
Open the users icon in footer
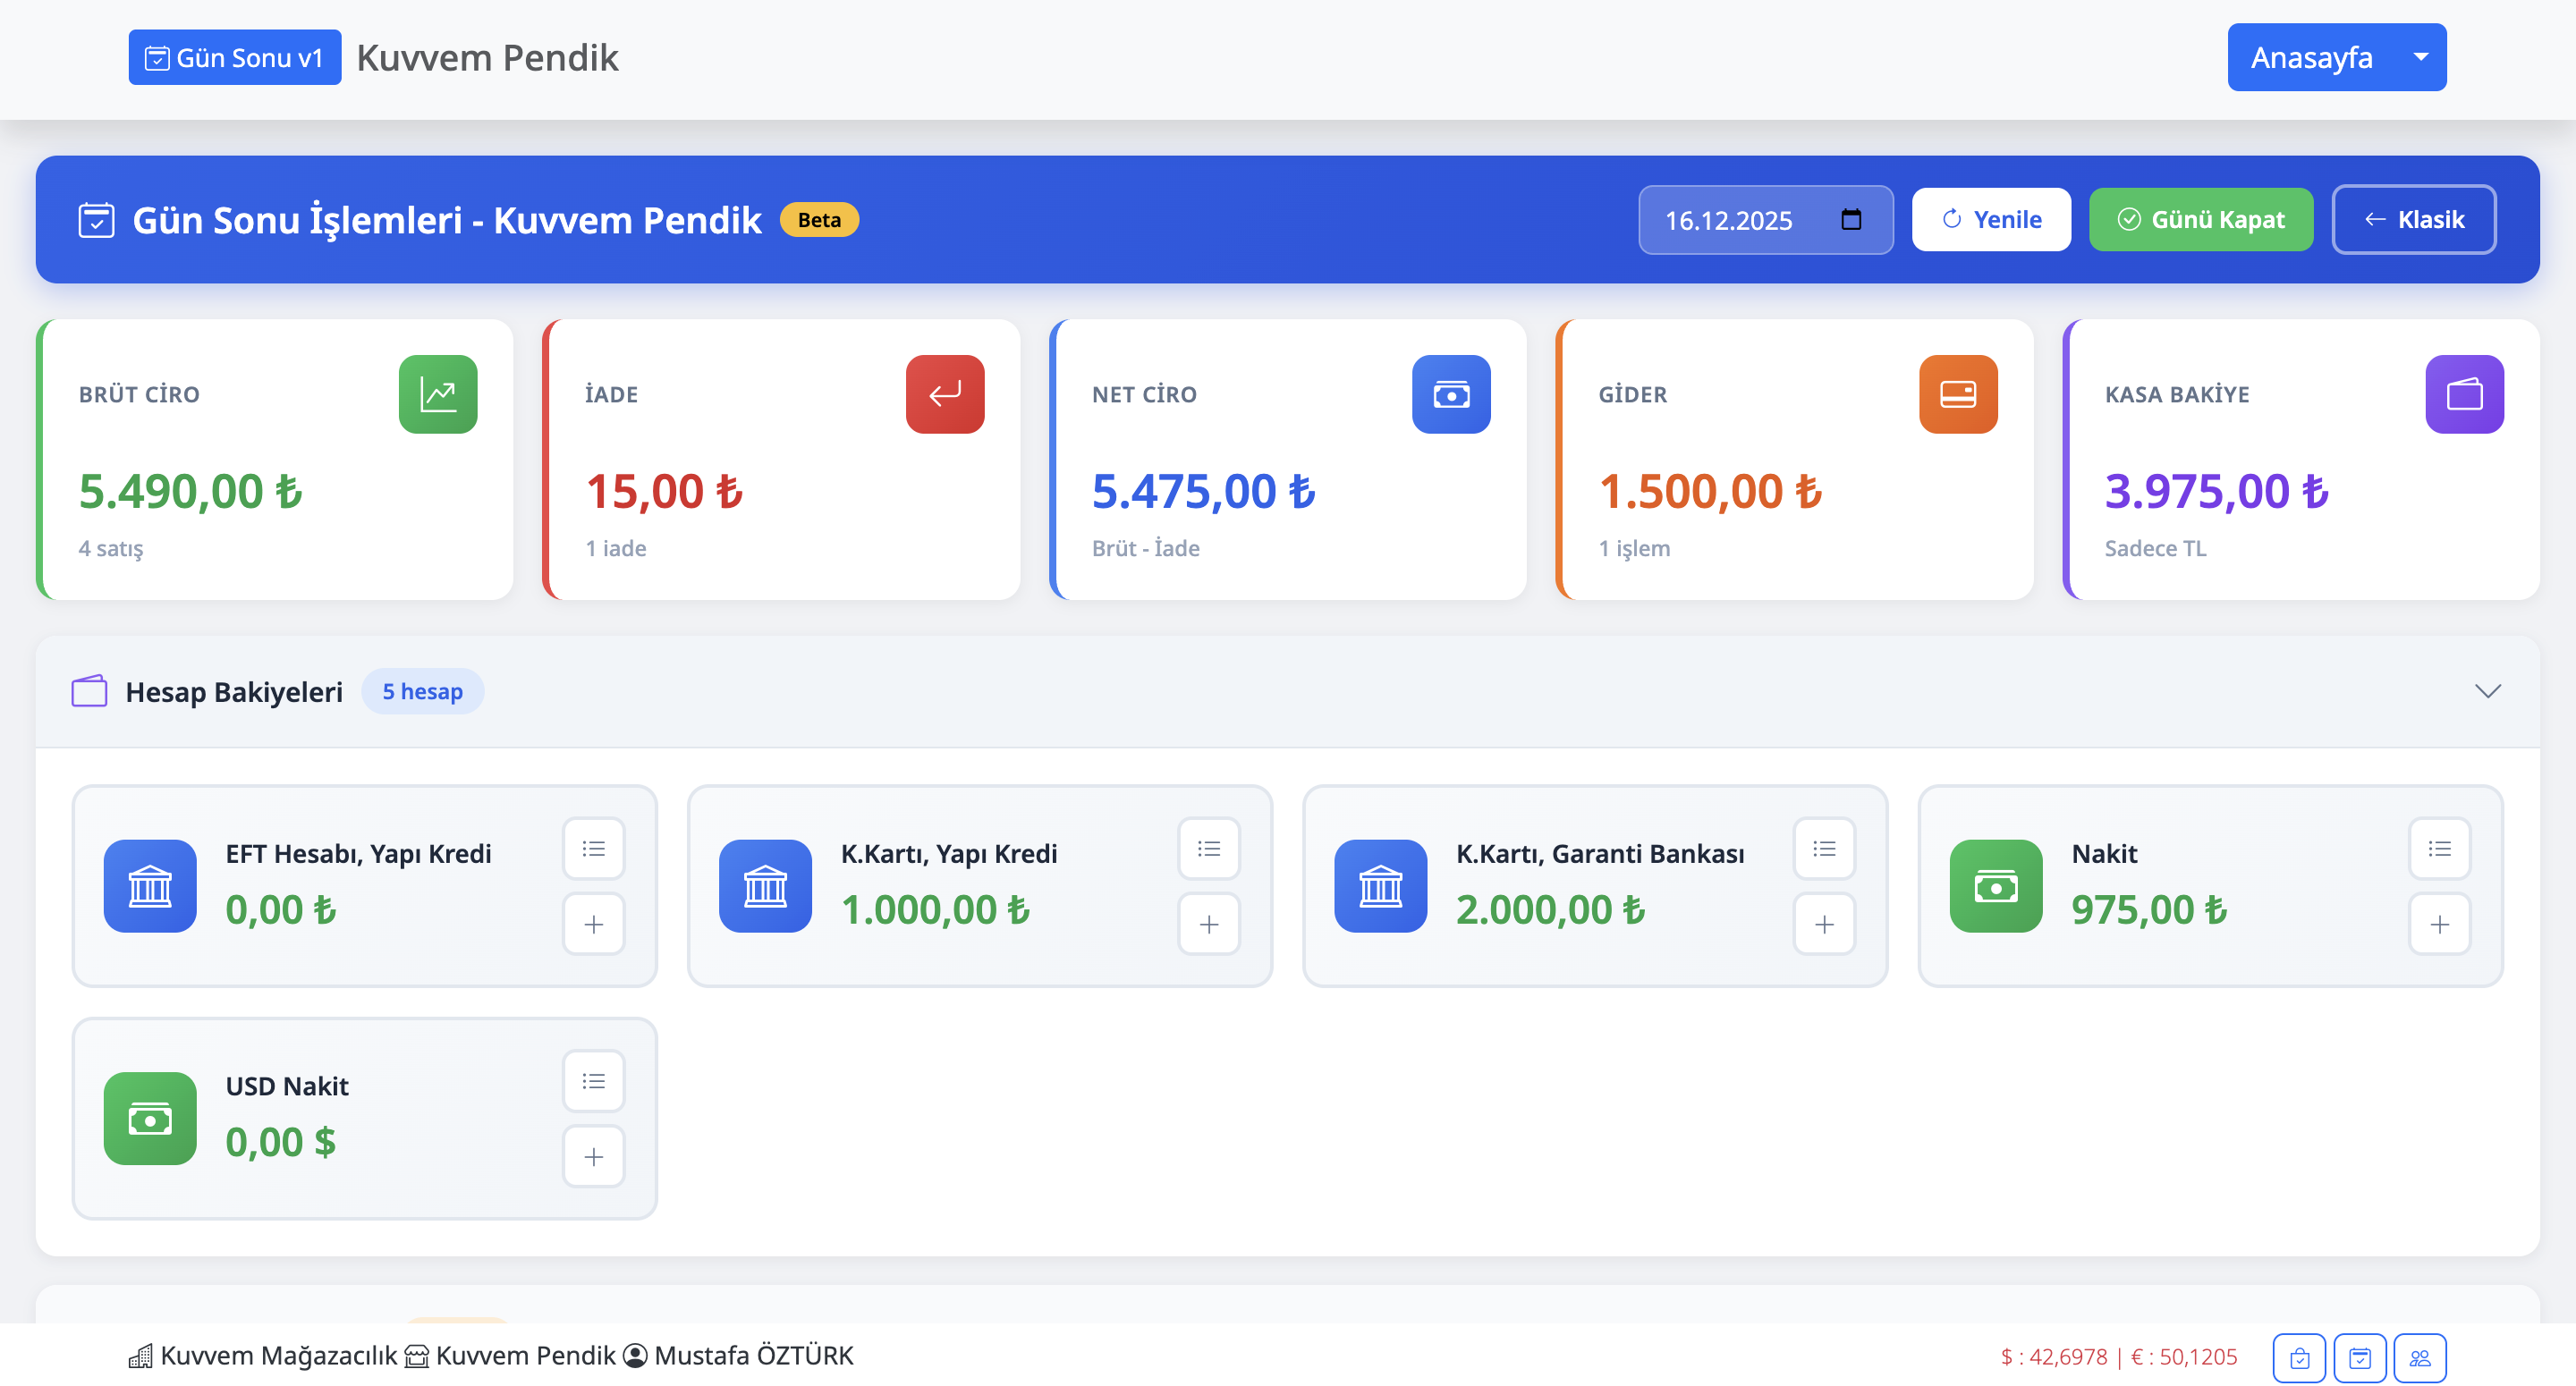(2419, 1357)
